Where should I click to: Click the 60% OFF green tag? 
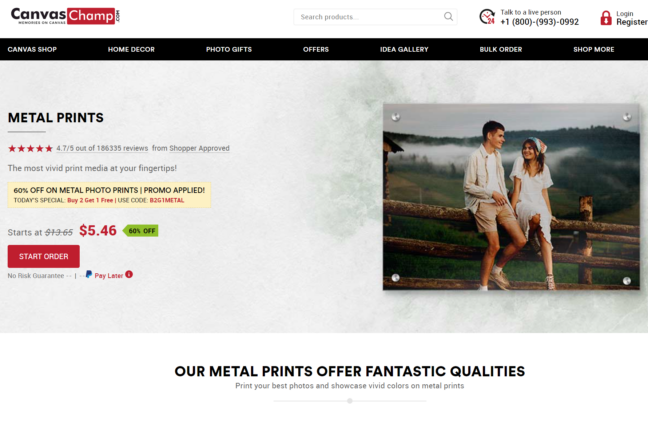coord(141,231)
